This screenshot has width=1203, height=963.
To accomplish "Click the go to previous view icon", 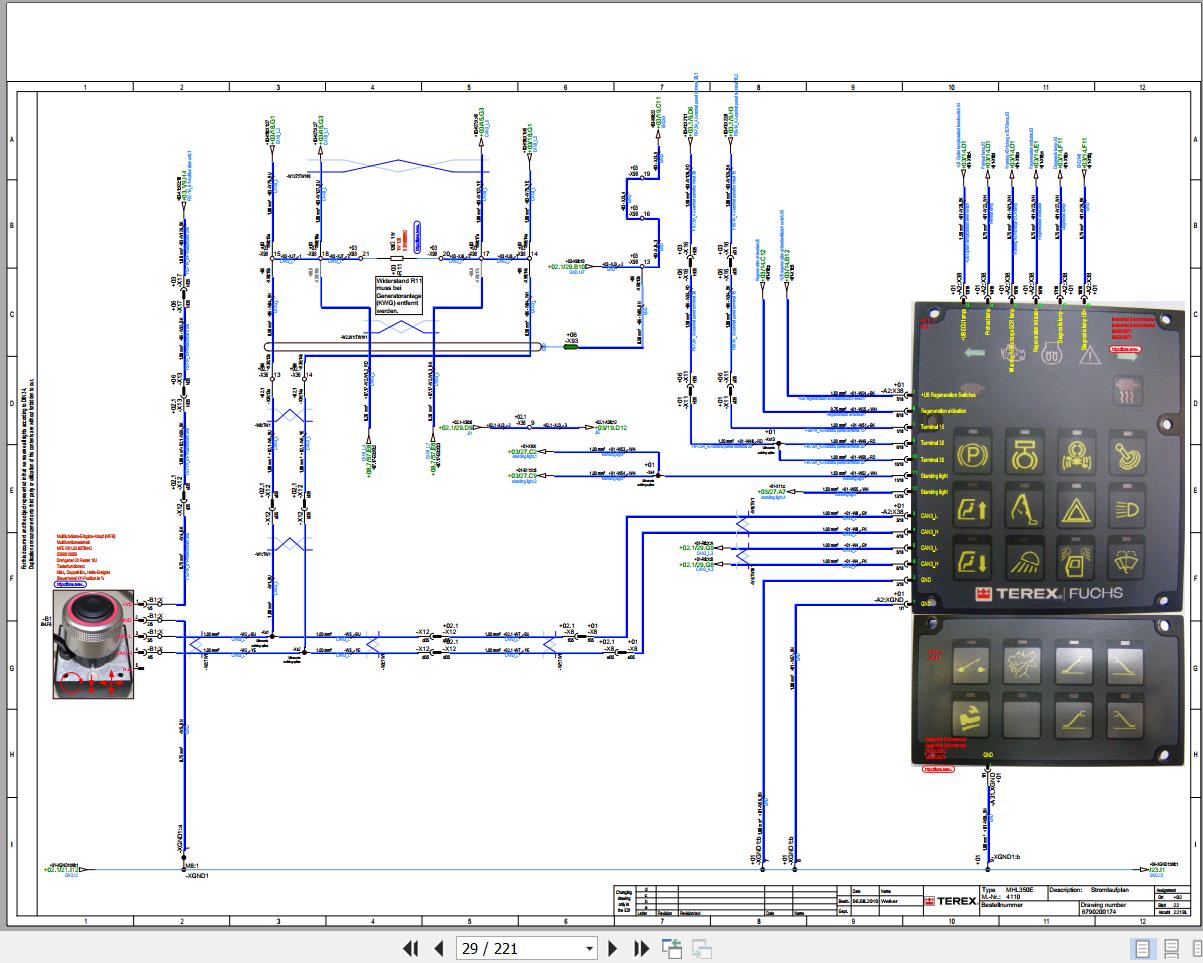I will pos(671,948).
